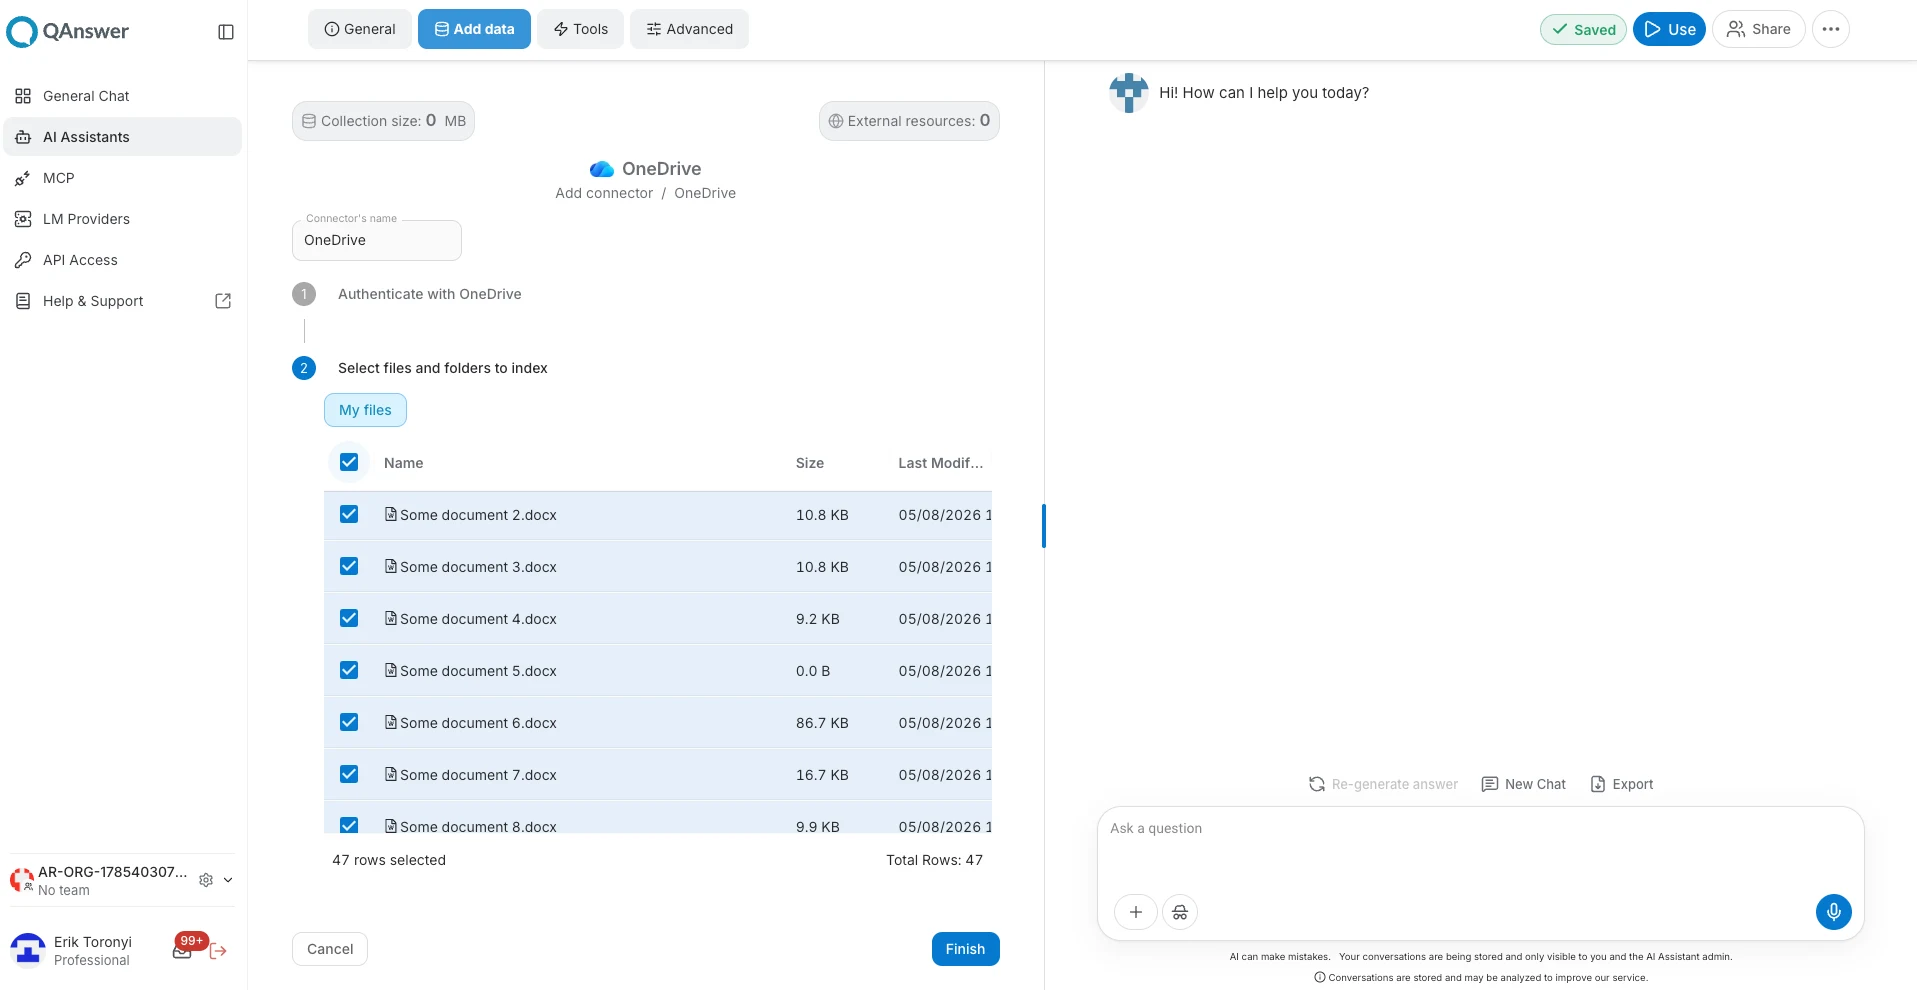Click the Collection size indicator
This screenshot has width=1917, height=990.
pyautogui.click(x=383, y=121)
